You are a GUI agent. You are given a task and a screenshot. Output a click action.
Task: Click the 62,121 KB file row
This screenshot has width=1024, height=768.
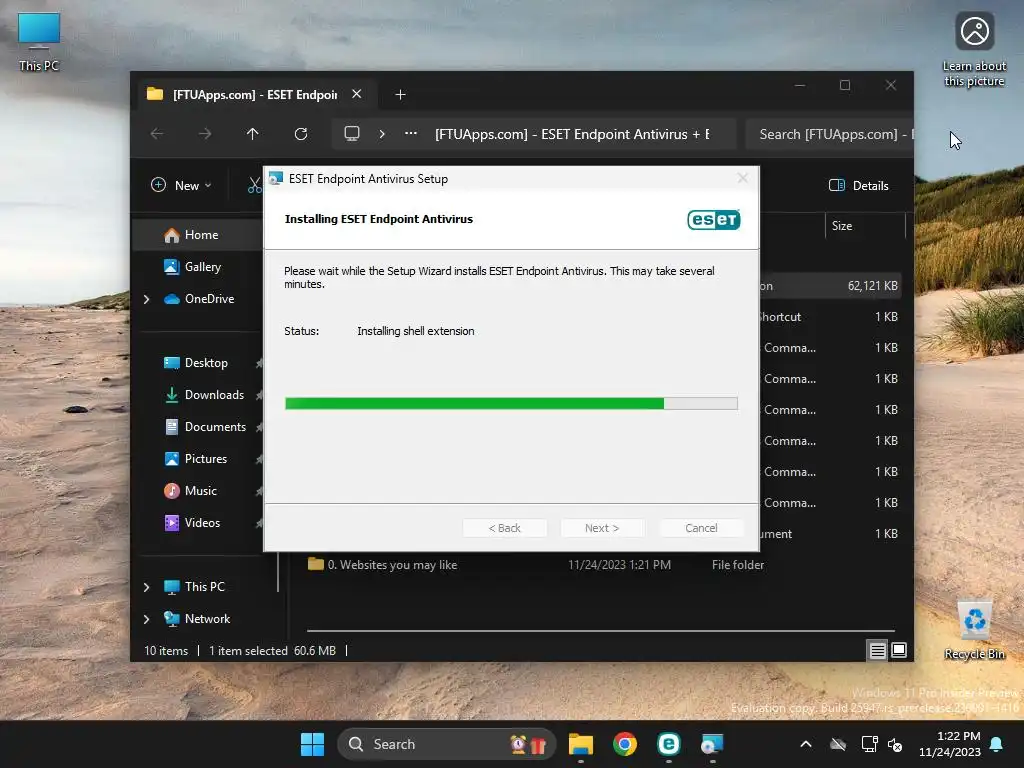point(829,286)
